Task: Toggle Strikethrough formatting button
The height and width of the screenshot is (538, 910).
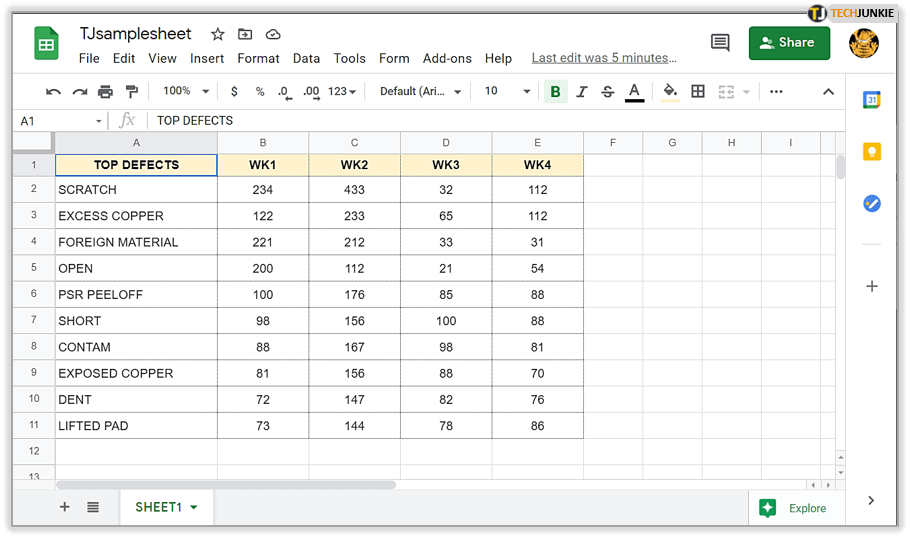Action: click(608, 92)
